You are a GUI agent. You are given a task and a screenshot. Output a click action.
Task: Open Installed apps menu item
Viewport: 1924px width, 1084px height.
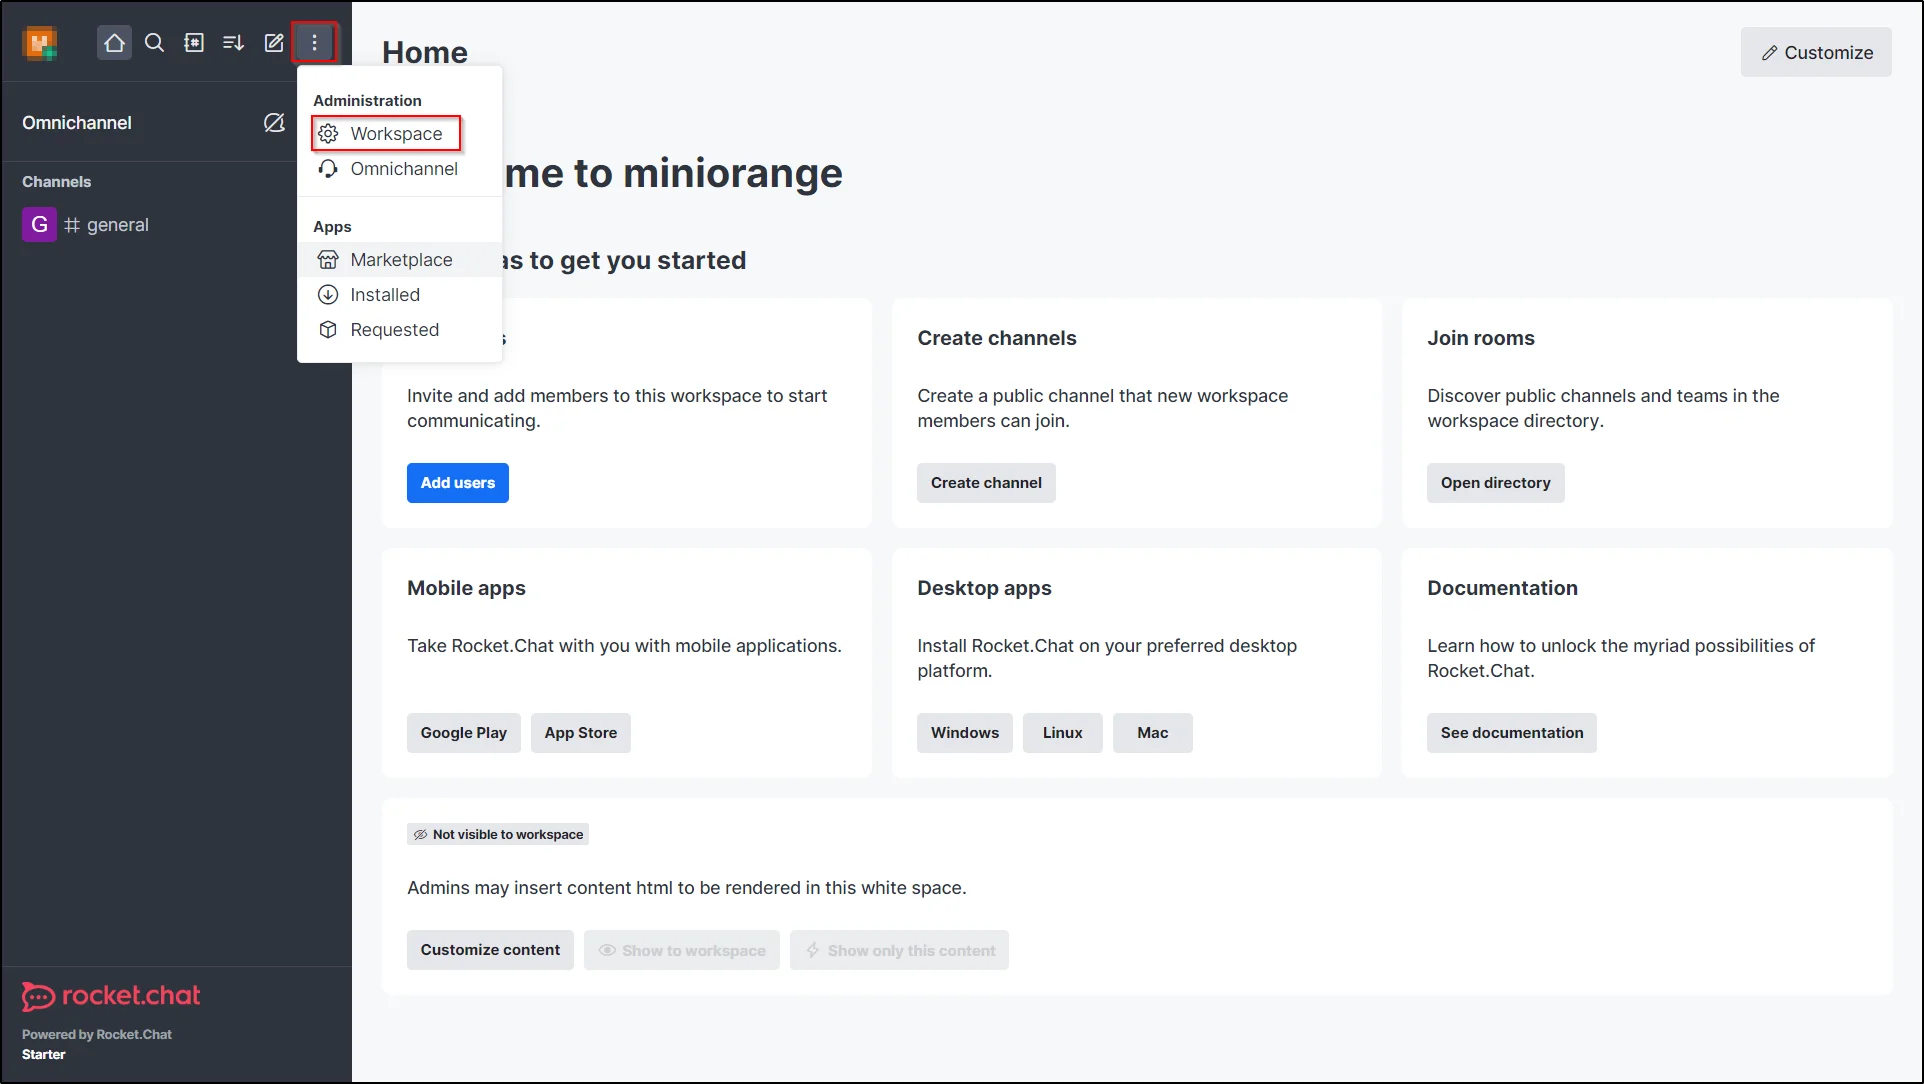click(399, 295)
